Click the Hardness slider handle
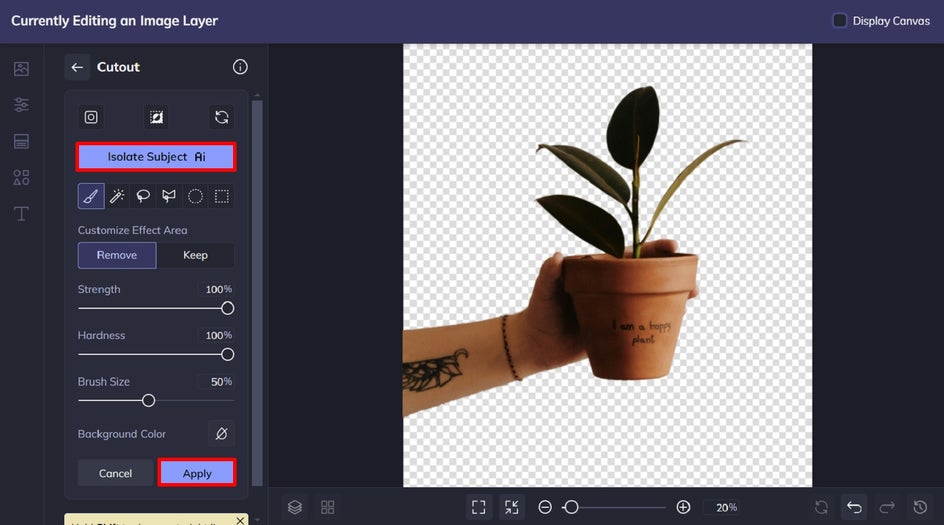This screenshot has height=525, width=944. click(x=228, y=355)
